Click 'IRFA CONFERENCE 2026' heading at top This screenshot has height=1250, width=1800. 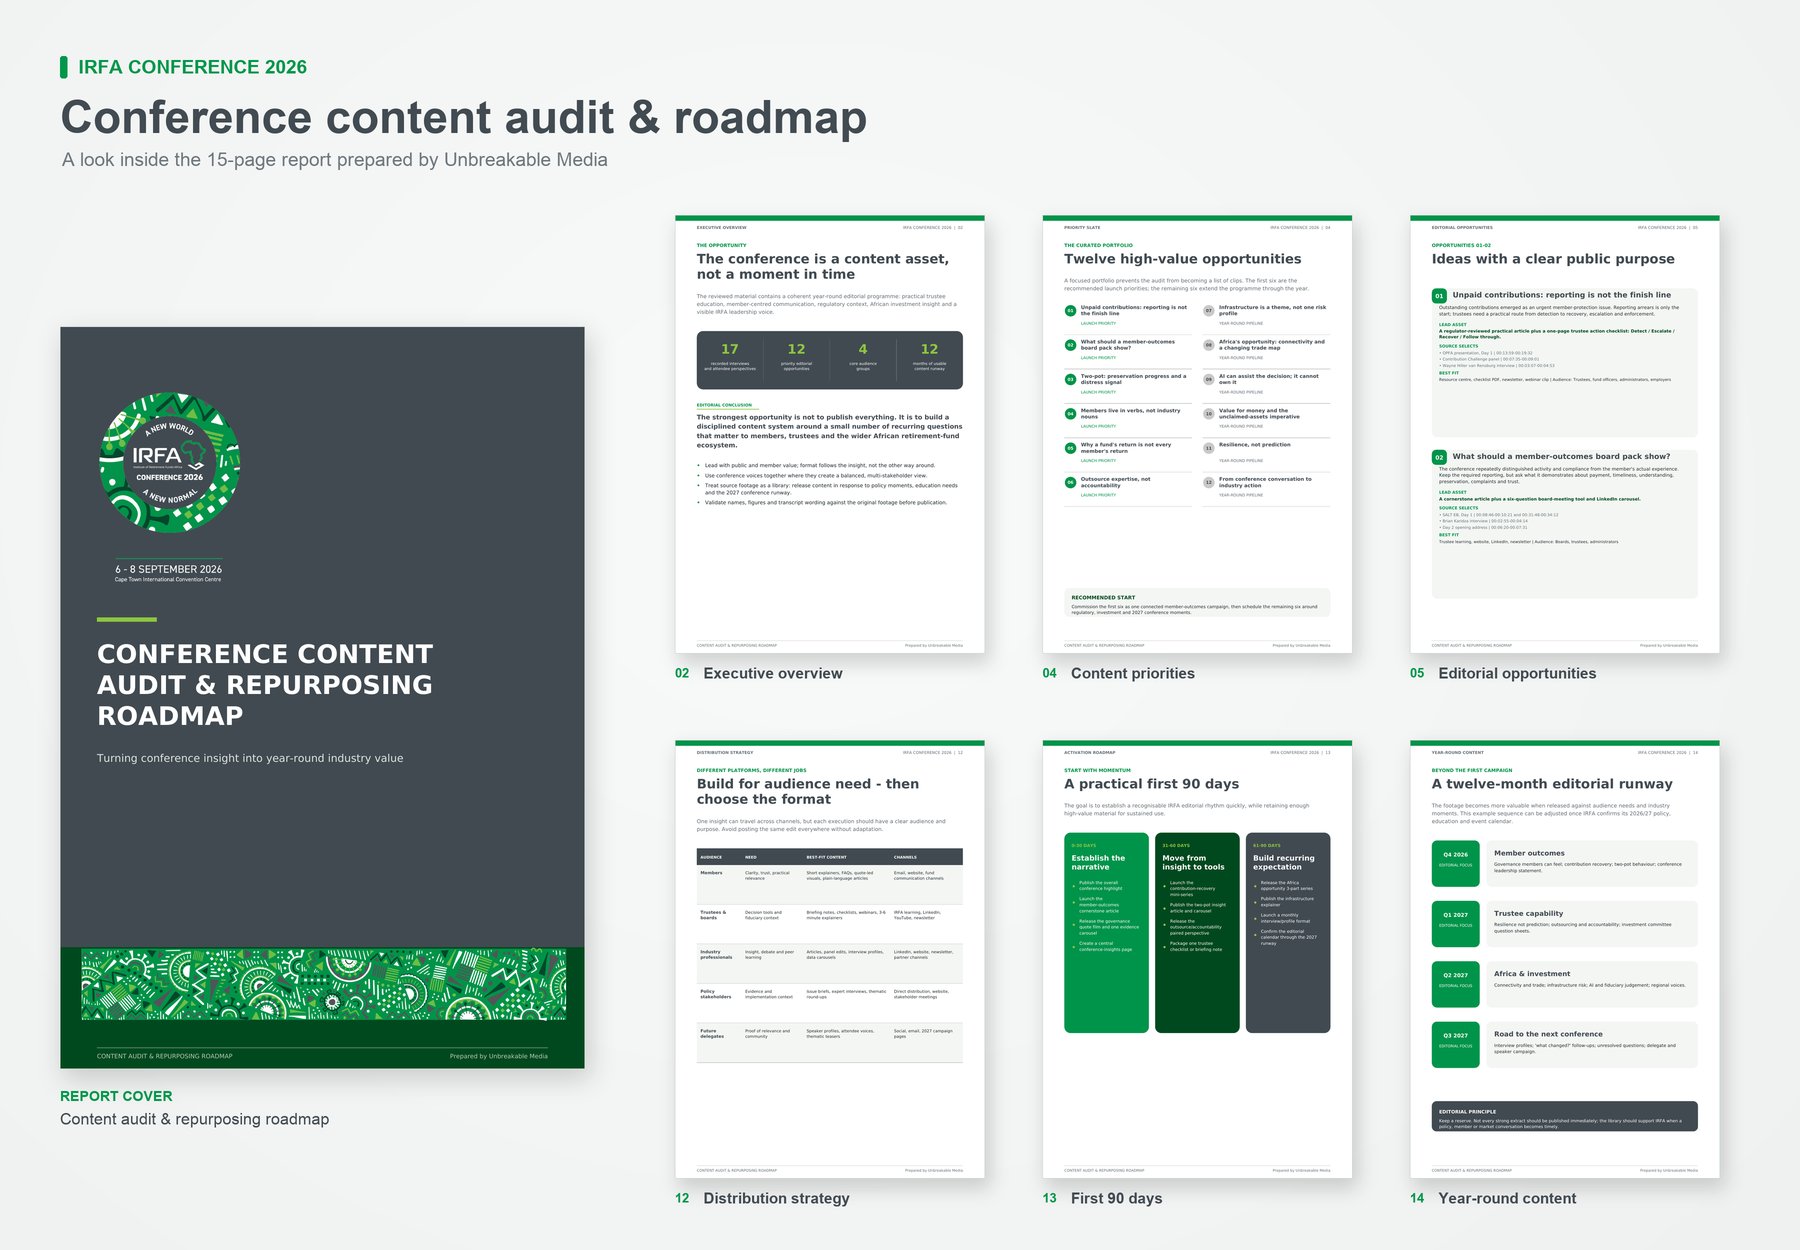[192, 67]
